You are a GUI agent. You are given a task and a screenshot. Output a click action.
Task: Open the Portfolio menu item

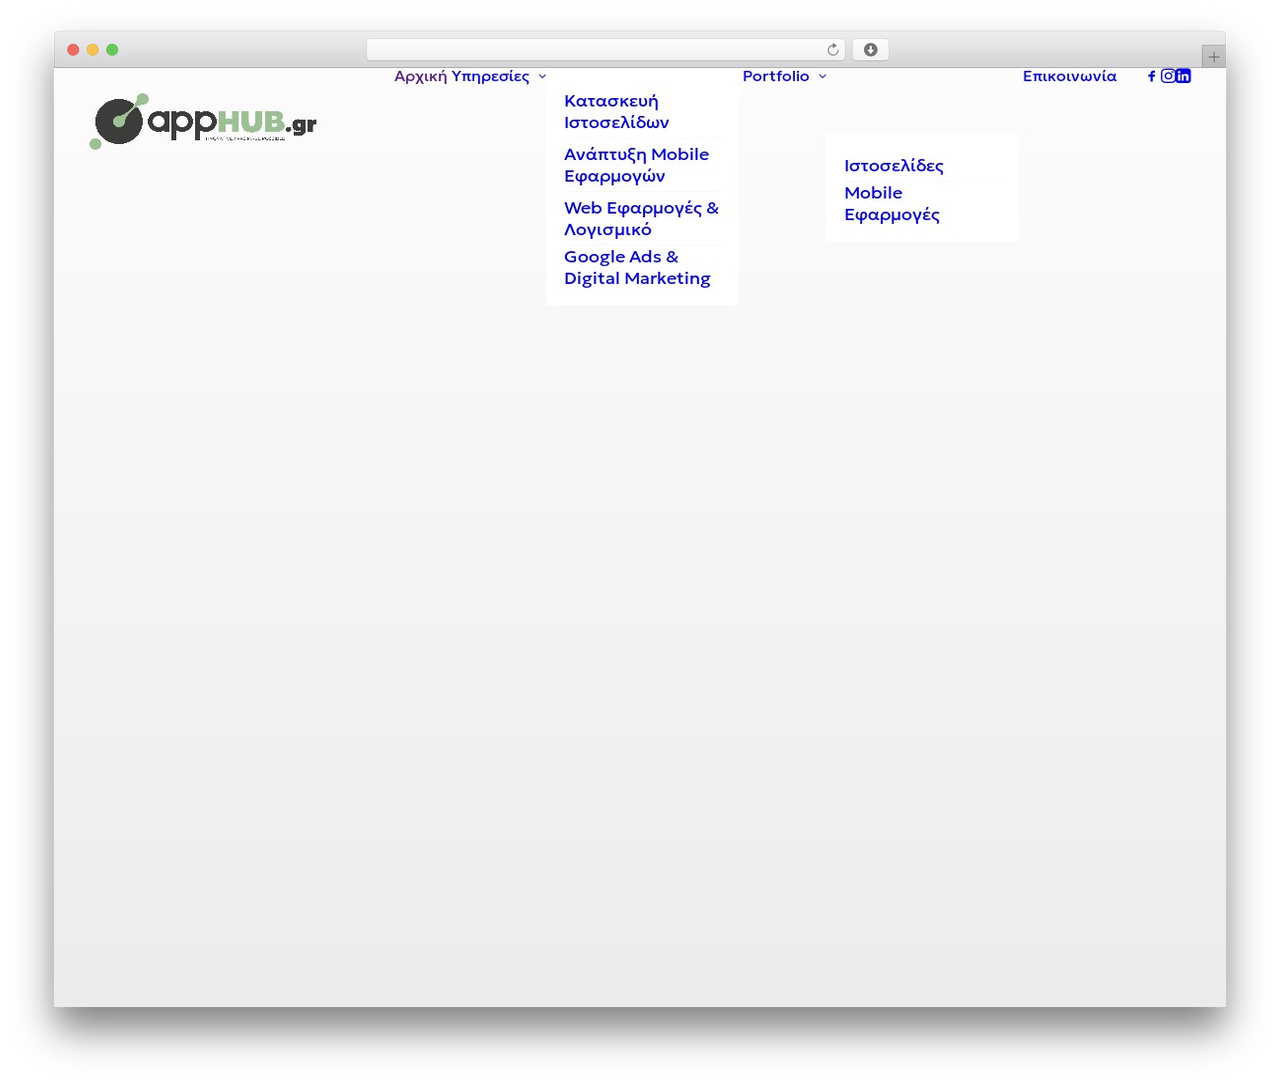[x=776, y=76]
